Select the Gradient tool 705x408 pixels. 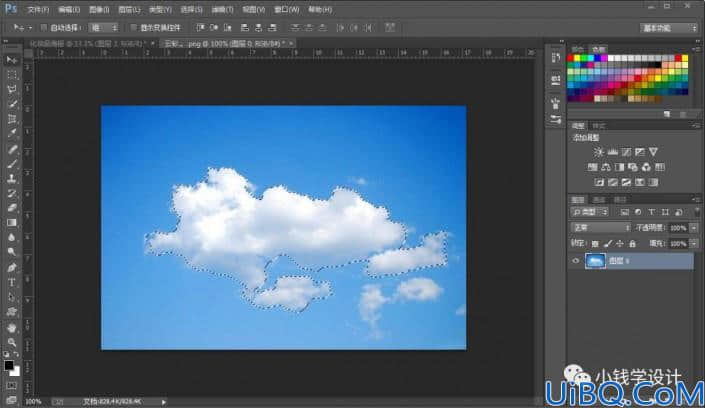click(x=12, y=223)
